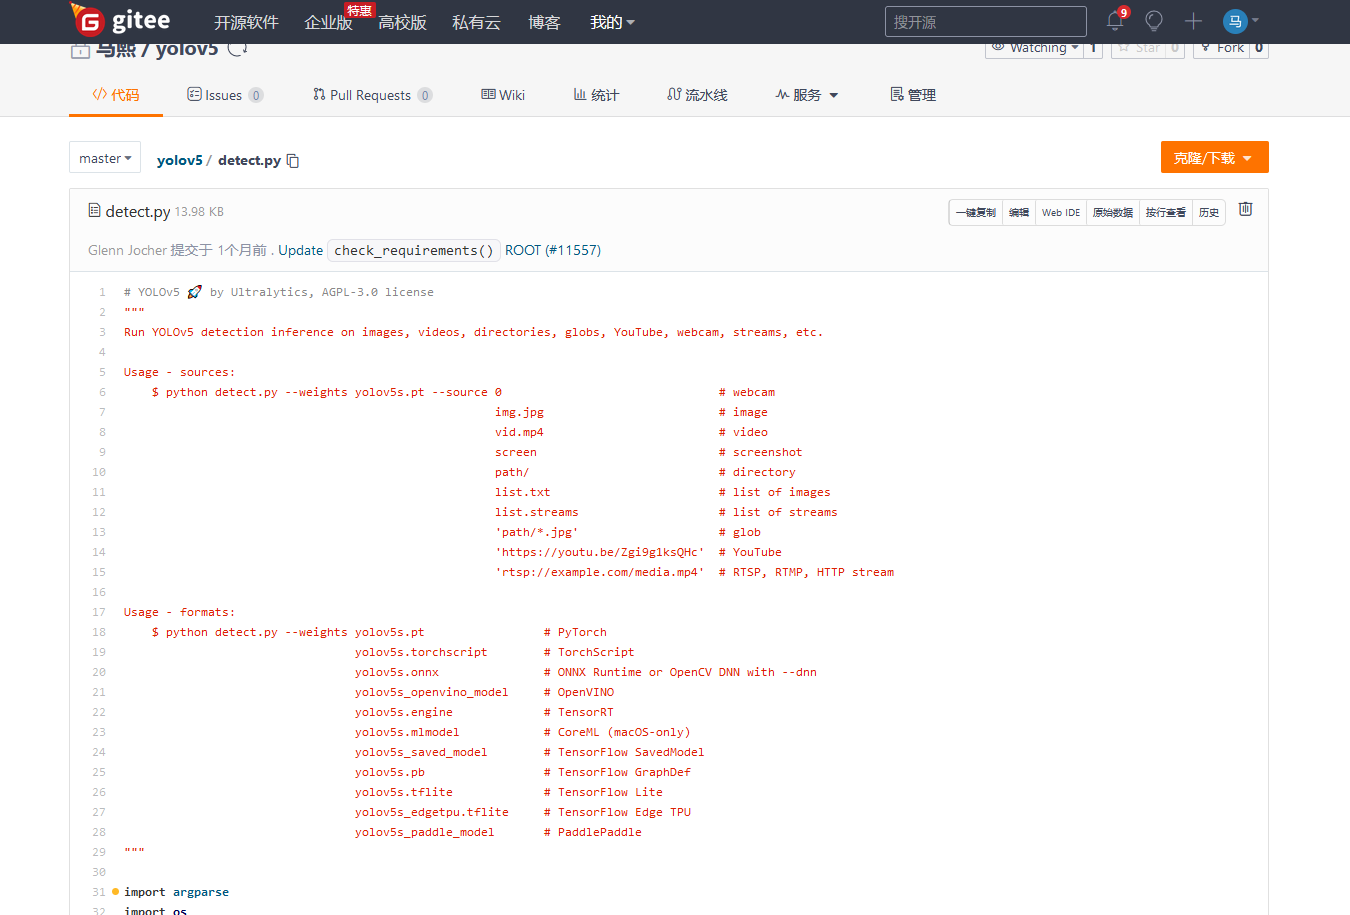Viewport: 1350px width, 915px height.
Task: Click the lightbulb tips icon
Action: (x=1154, y=21)
